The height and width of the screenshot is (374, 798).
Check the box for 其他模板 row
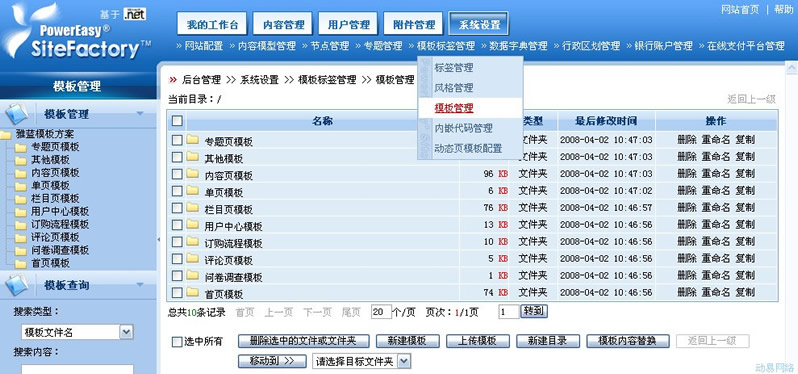pyautogui.click(x=177, y=157)
